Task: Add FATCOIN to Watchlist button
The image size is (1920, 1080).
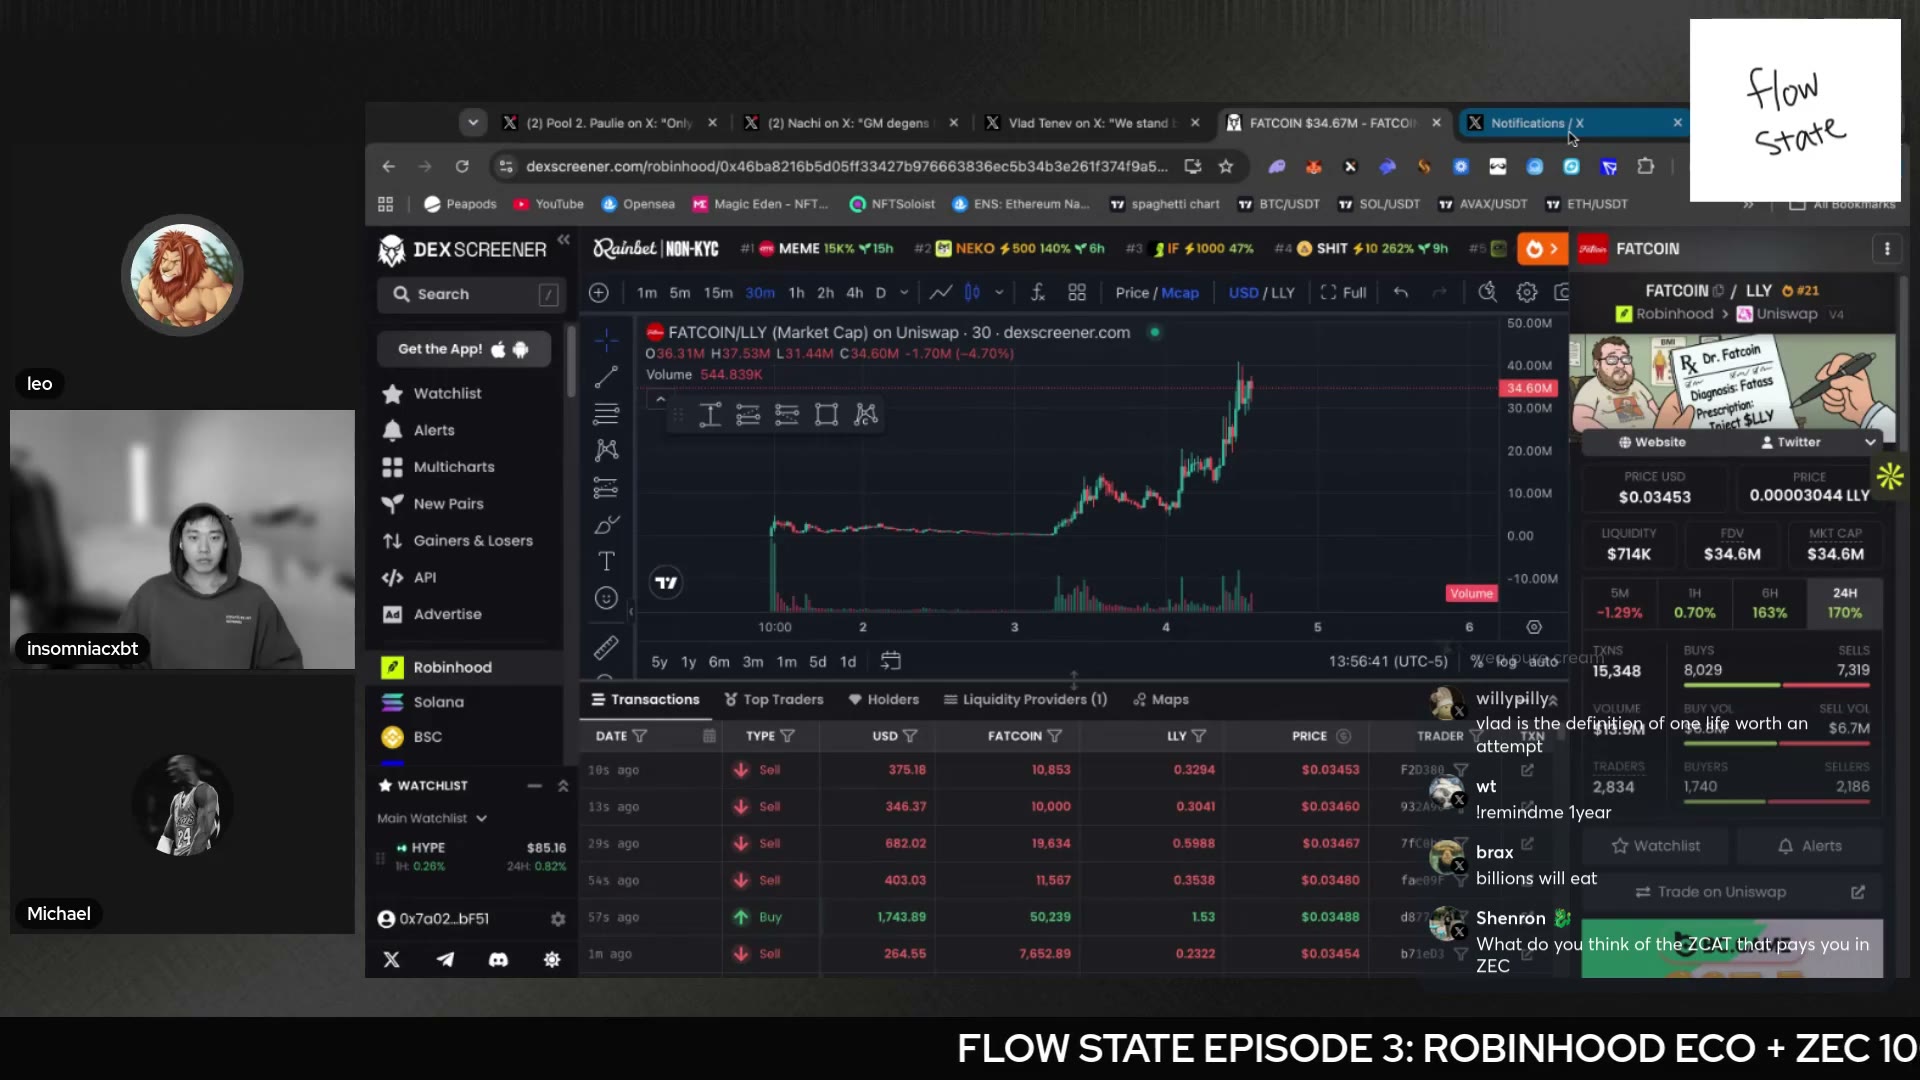Action: (x=1656, y=846)
